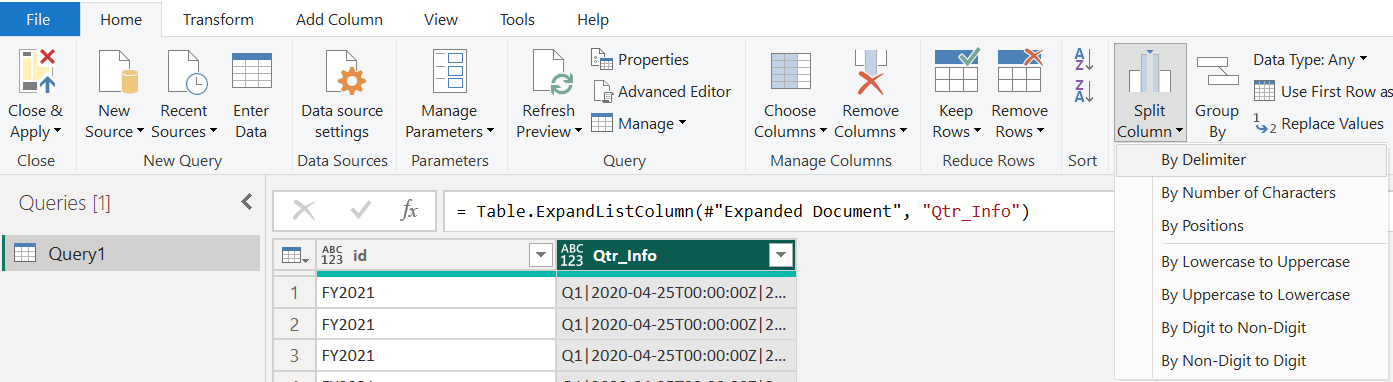Image resolution: width=1393 pixels, height=382 pixels.
Task: Switch to the Transform tab
Action: [218, 19]
